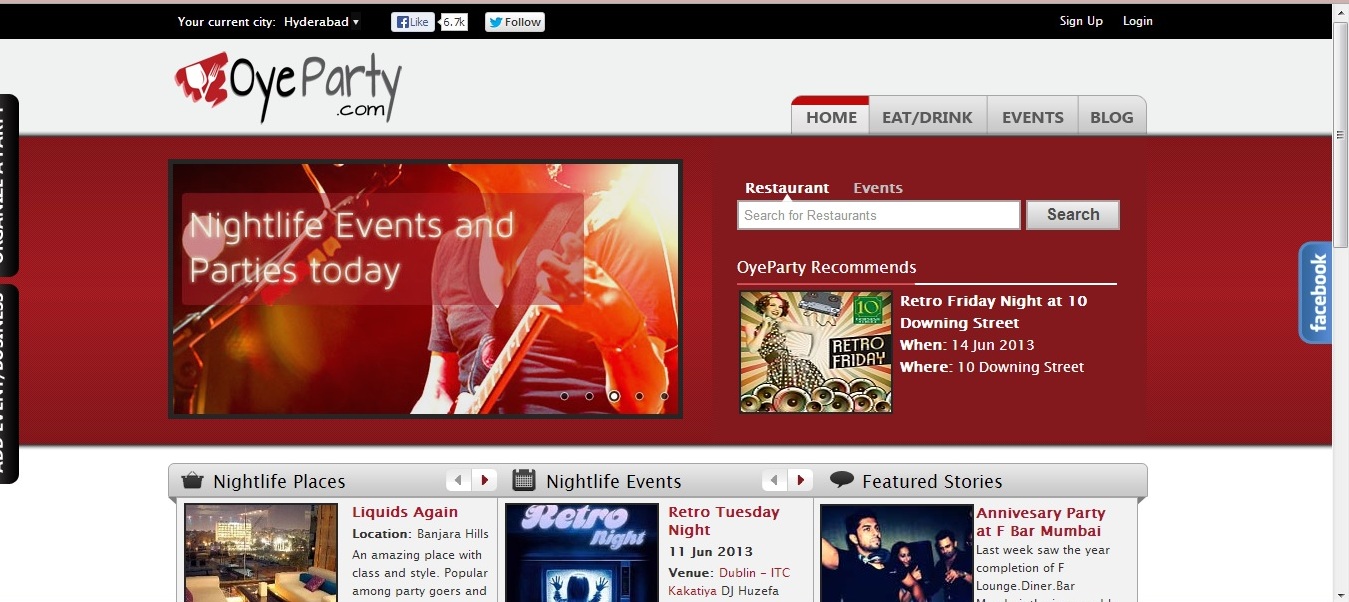The width and height of the screenshot is (1349, 602).
Task: Click the scrollbar up arrow
Action: point(1340,12)
